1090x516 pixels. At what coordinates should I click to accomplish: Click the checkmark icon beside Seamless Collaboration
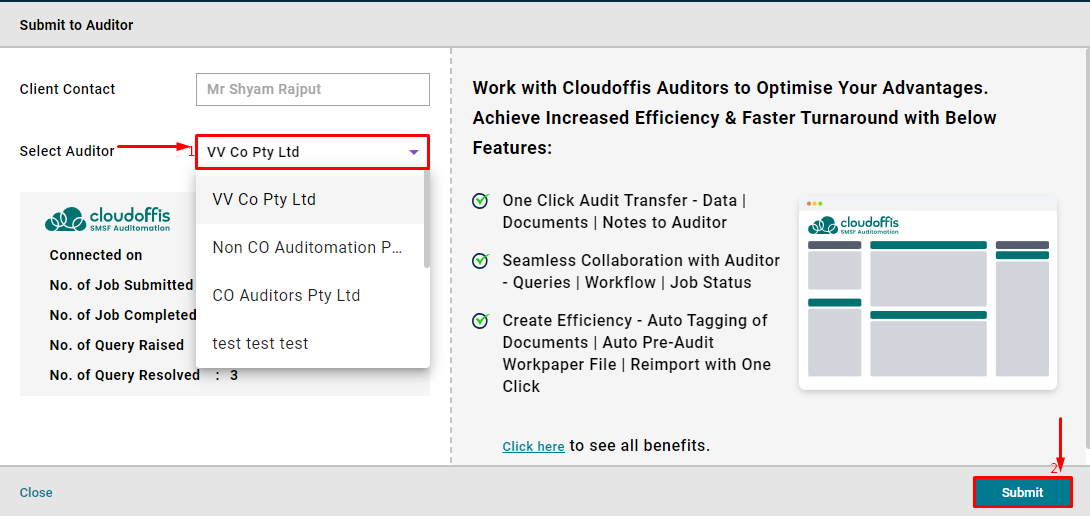(x=481, y=261)
